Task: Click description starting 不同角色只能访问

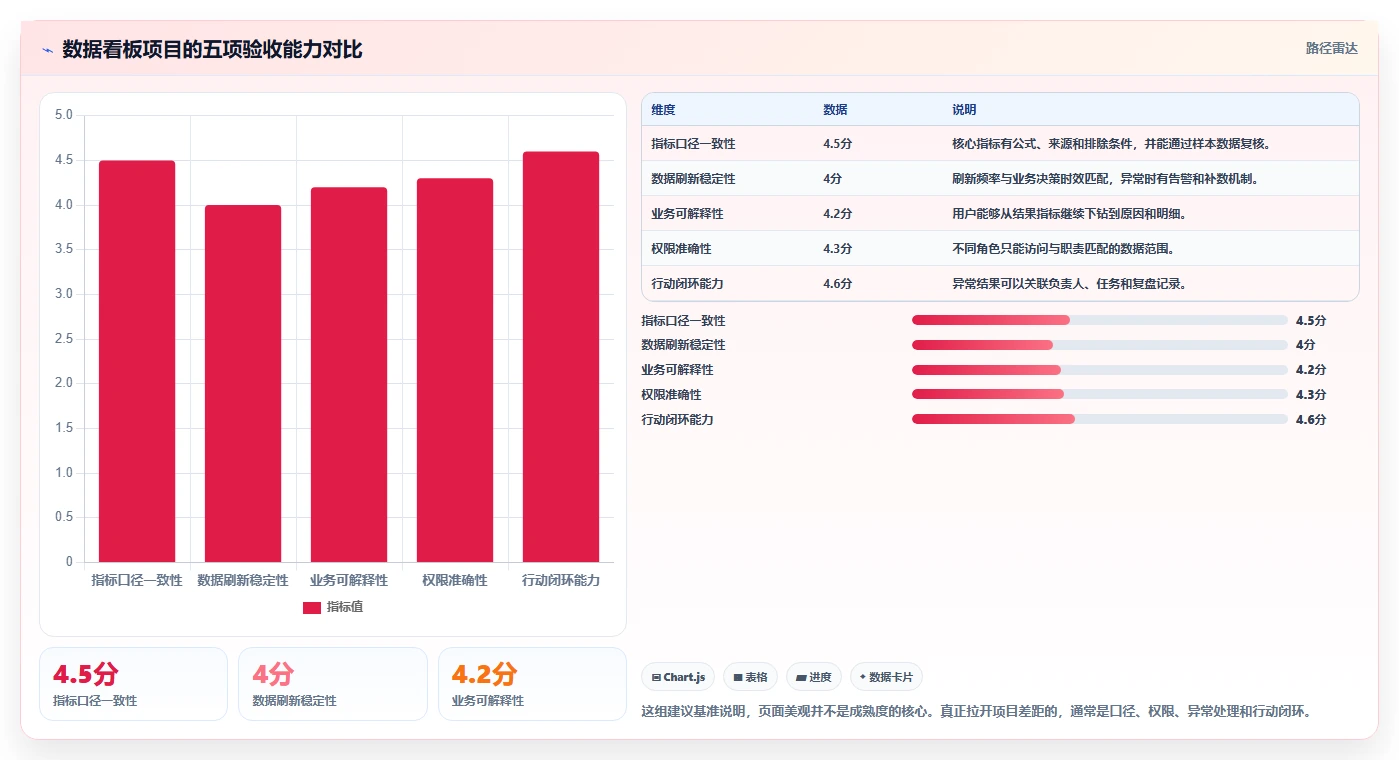Action: click(x=1063, y=249)
